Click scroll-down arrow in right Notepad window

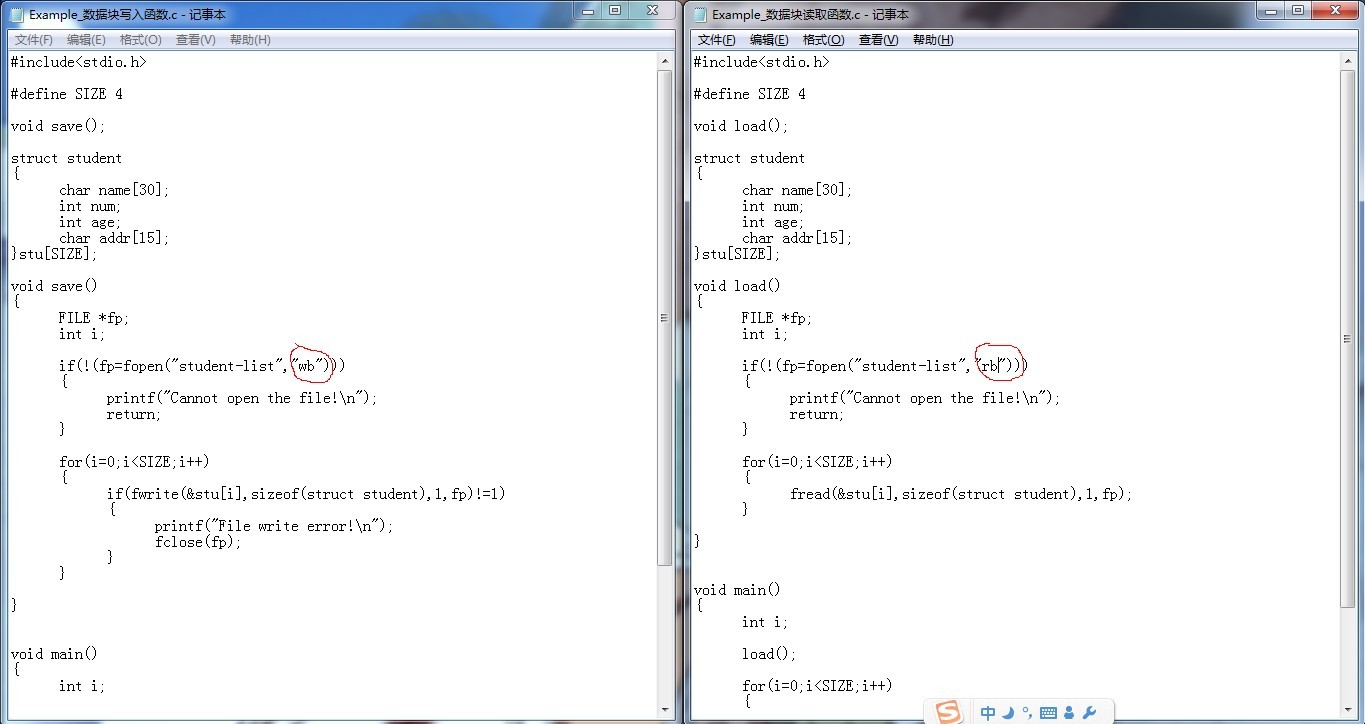(x=1348, y=709)
